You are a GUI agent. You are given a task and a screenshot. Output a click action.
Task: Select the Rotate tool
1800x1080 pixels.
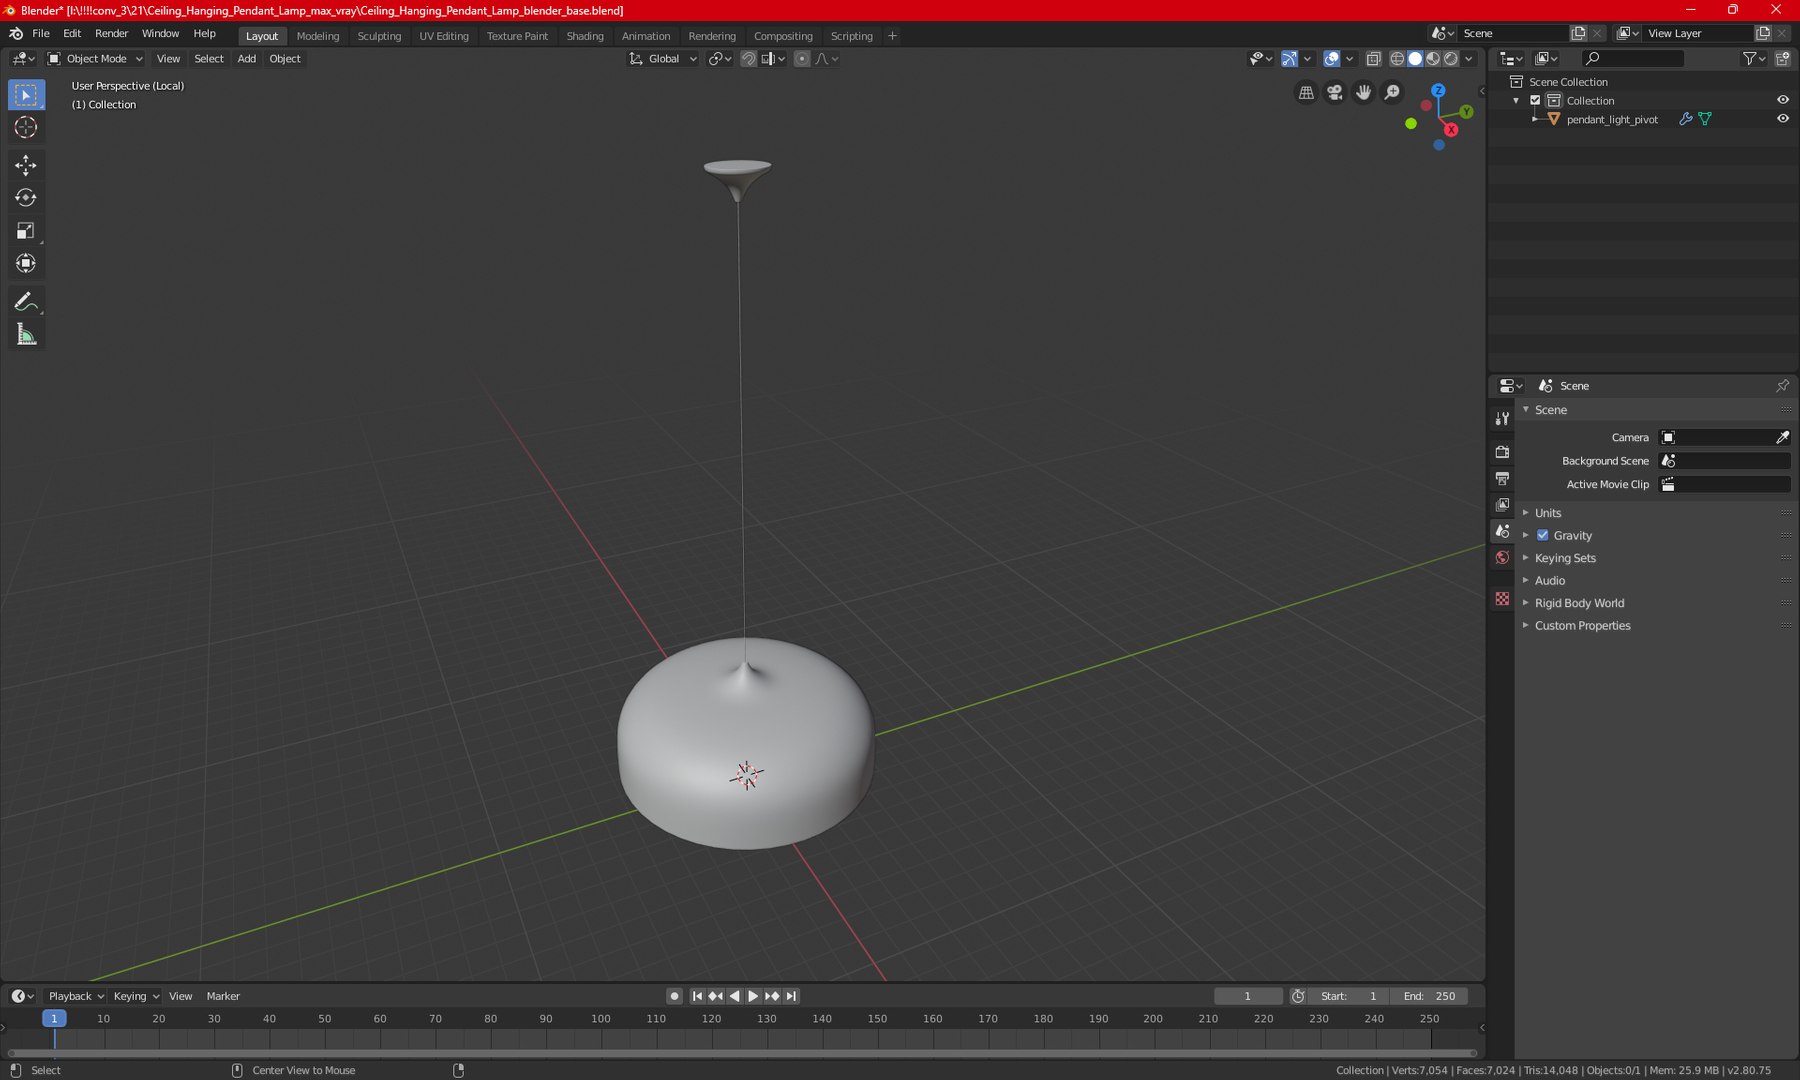(x=26, y=198)
